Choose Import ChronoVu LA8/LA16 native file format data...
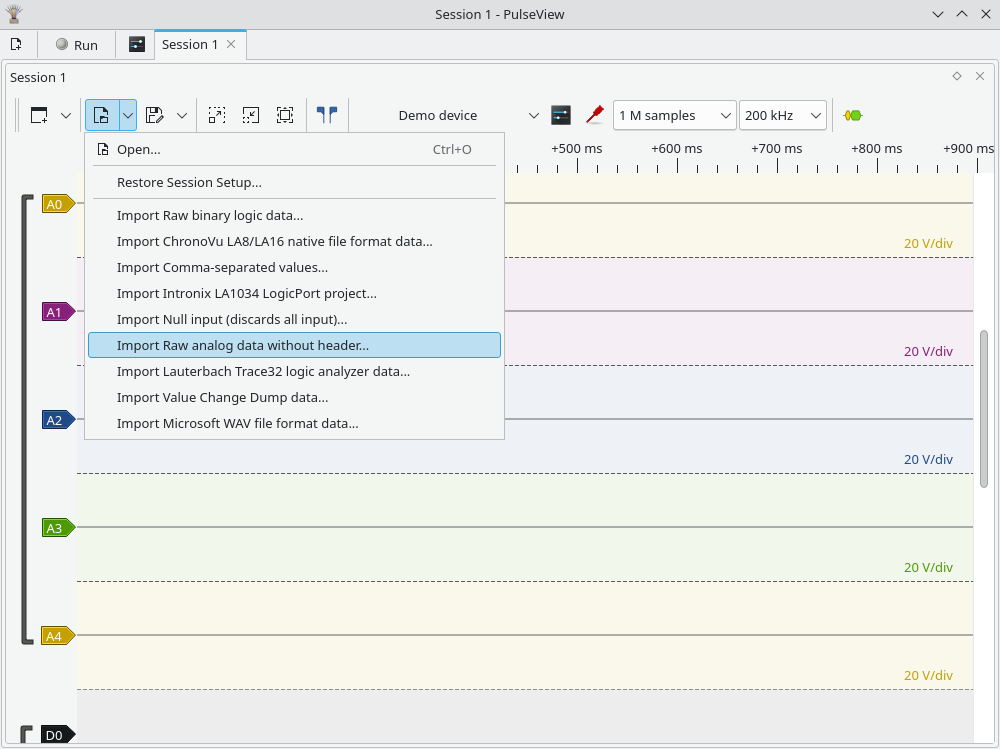 click(x=294, y=242)
